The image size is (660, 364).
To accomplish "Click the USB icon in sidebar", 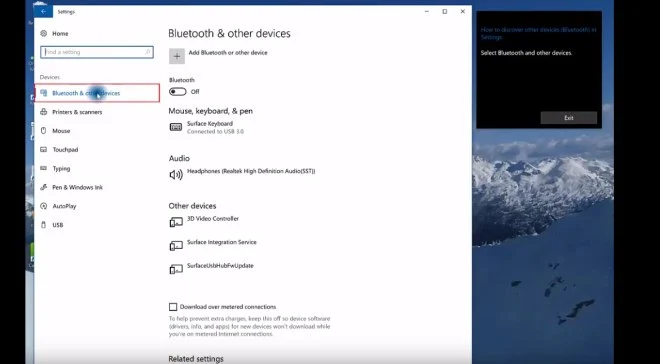I will pyautogui.click(x=43, y=225).
